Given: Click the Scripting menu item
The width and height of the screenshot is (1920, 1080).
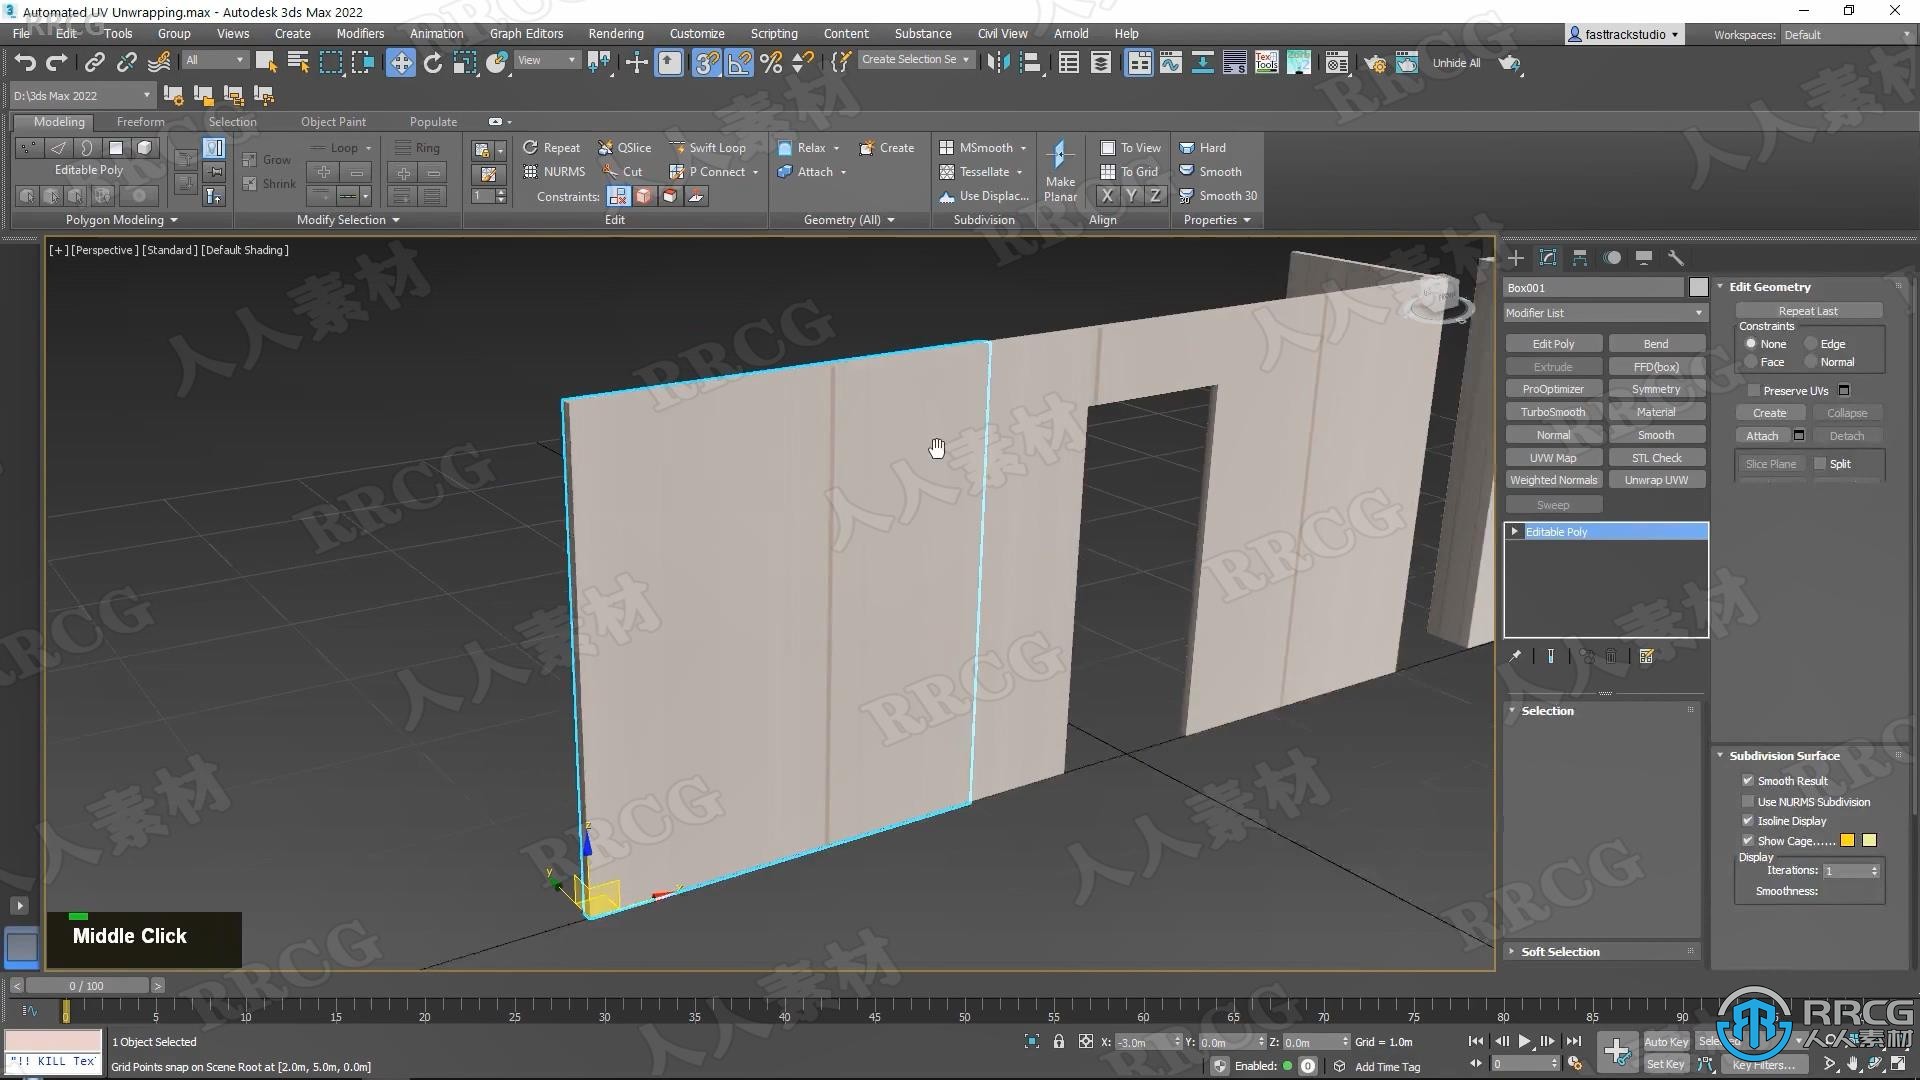Looking at the screenshot, I should [x=774, y=33].
